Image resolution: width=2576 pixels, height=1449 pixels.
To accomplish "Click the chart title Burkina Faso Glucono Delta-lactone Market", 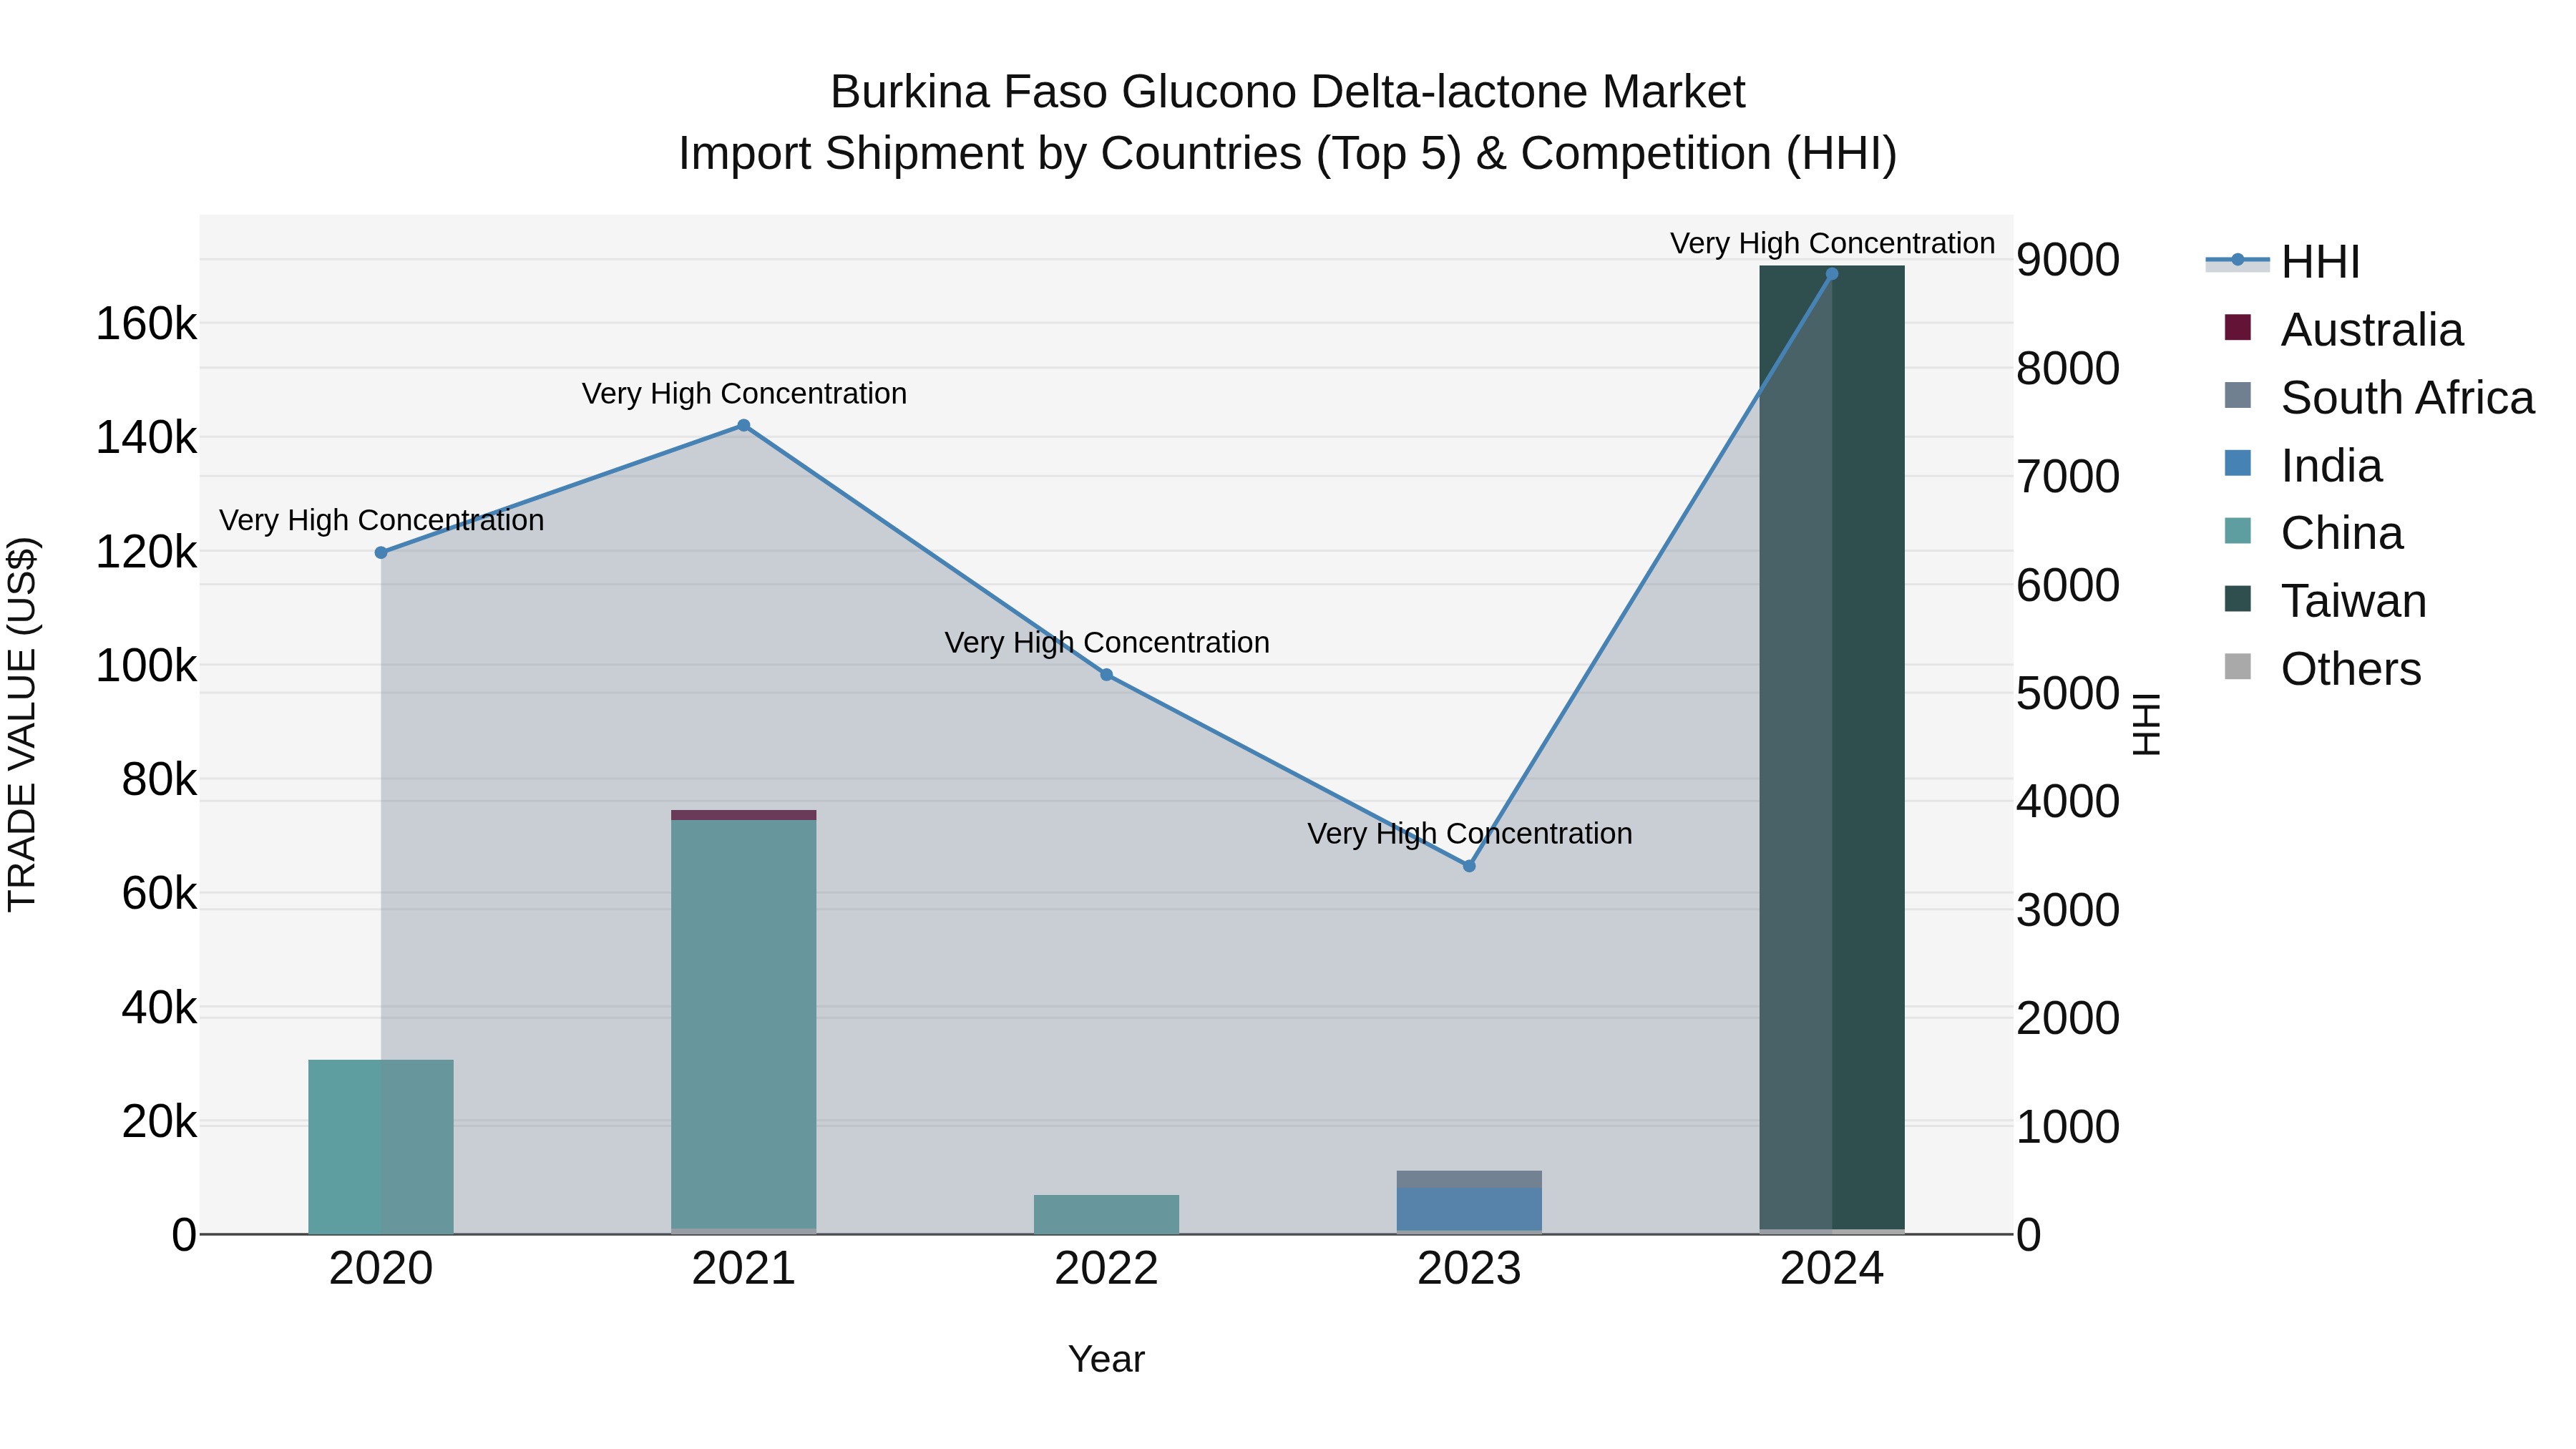I will [x=1287, y=92].
